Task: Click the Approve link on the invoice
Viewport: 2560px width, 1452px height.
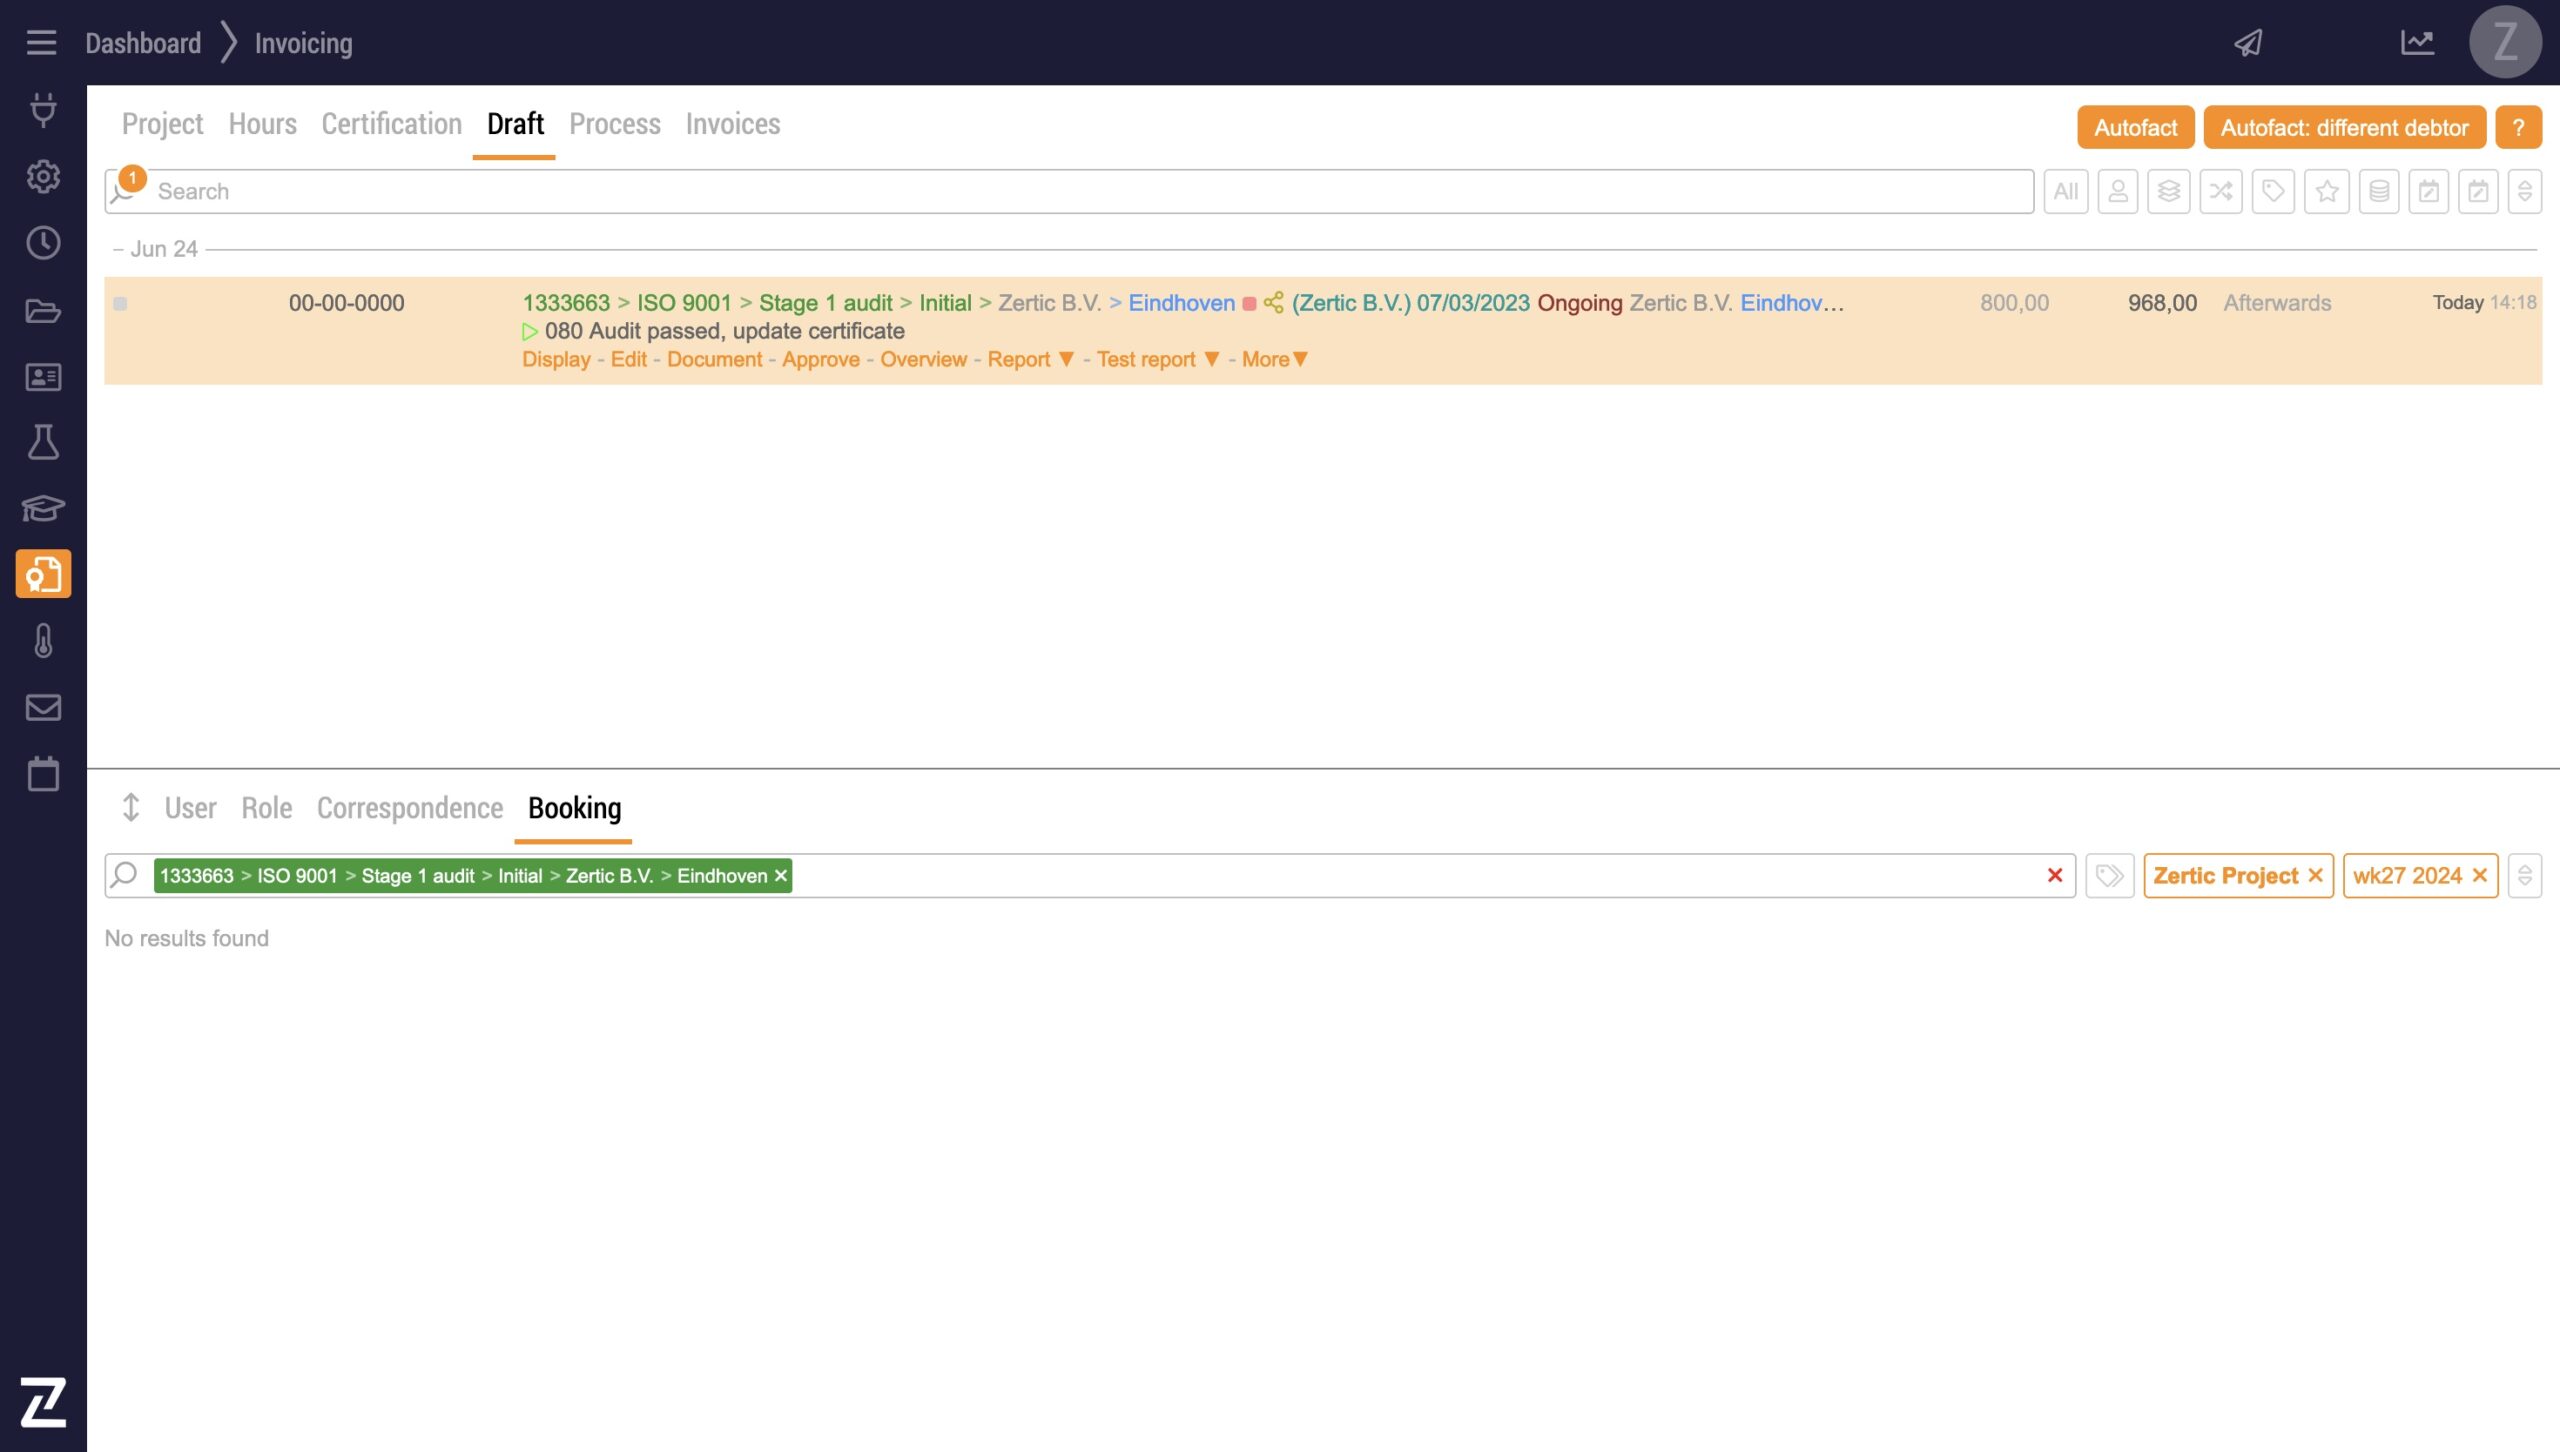Action: pos(820,359)
